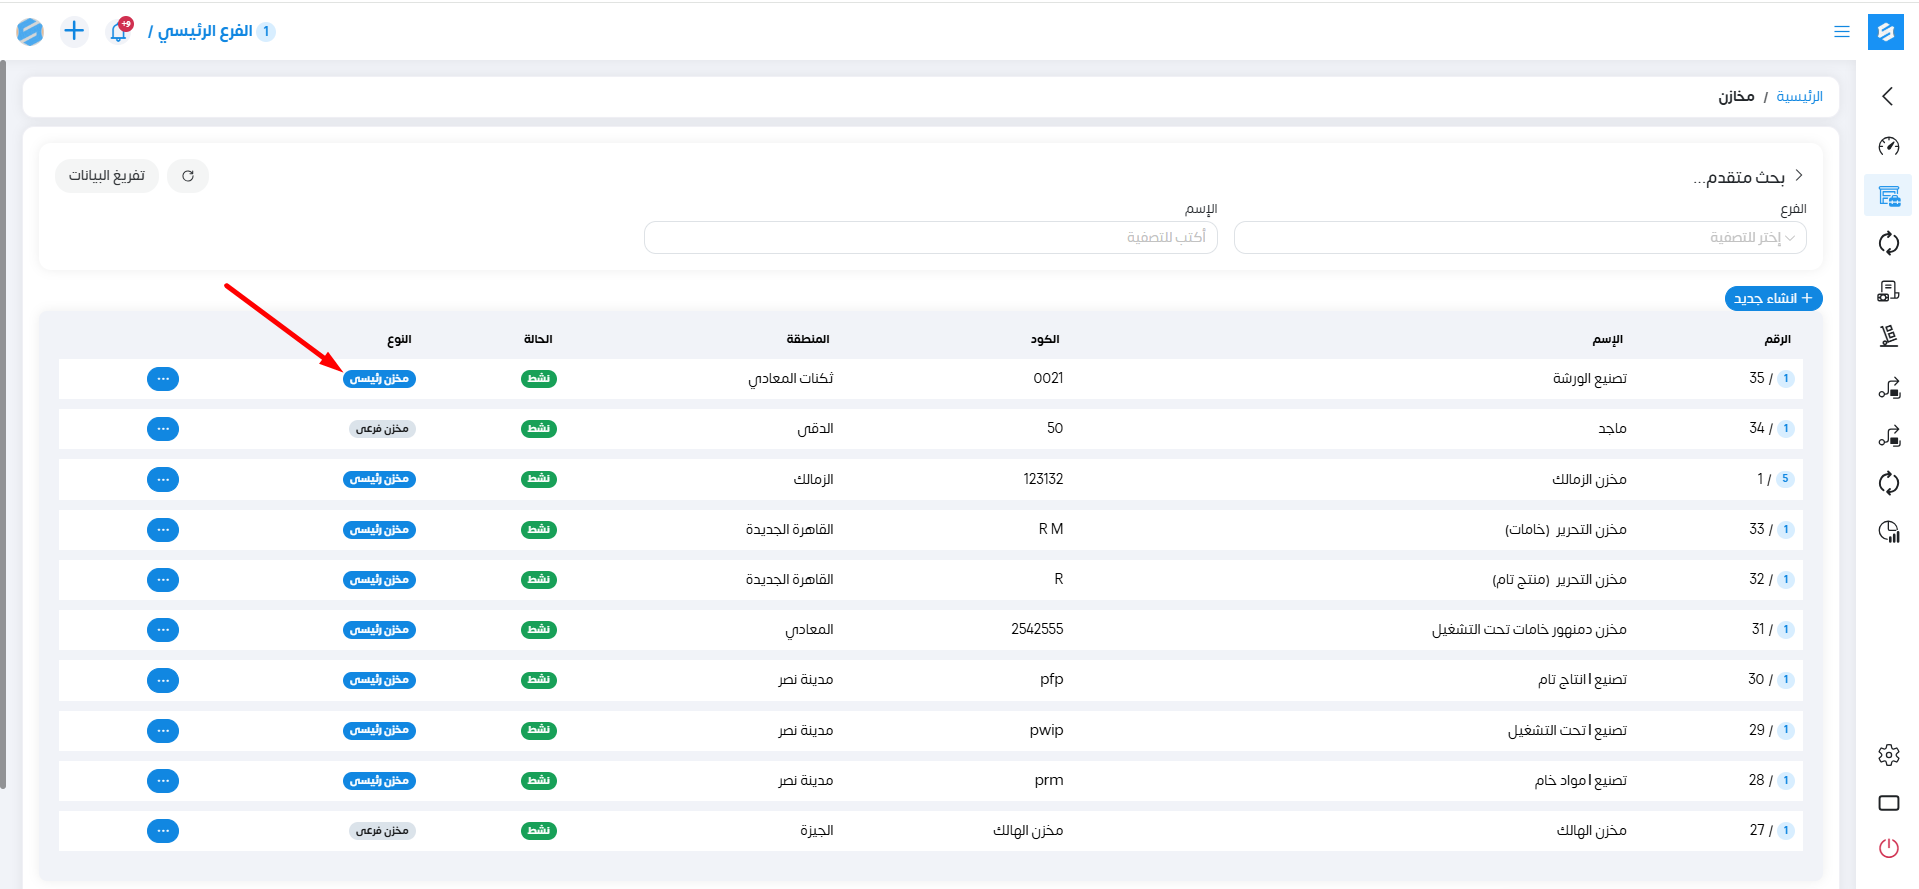Click the الإسم name filter input field
The image size is (1919, 889).
coord(930,238)
